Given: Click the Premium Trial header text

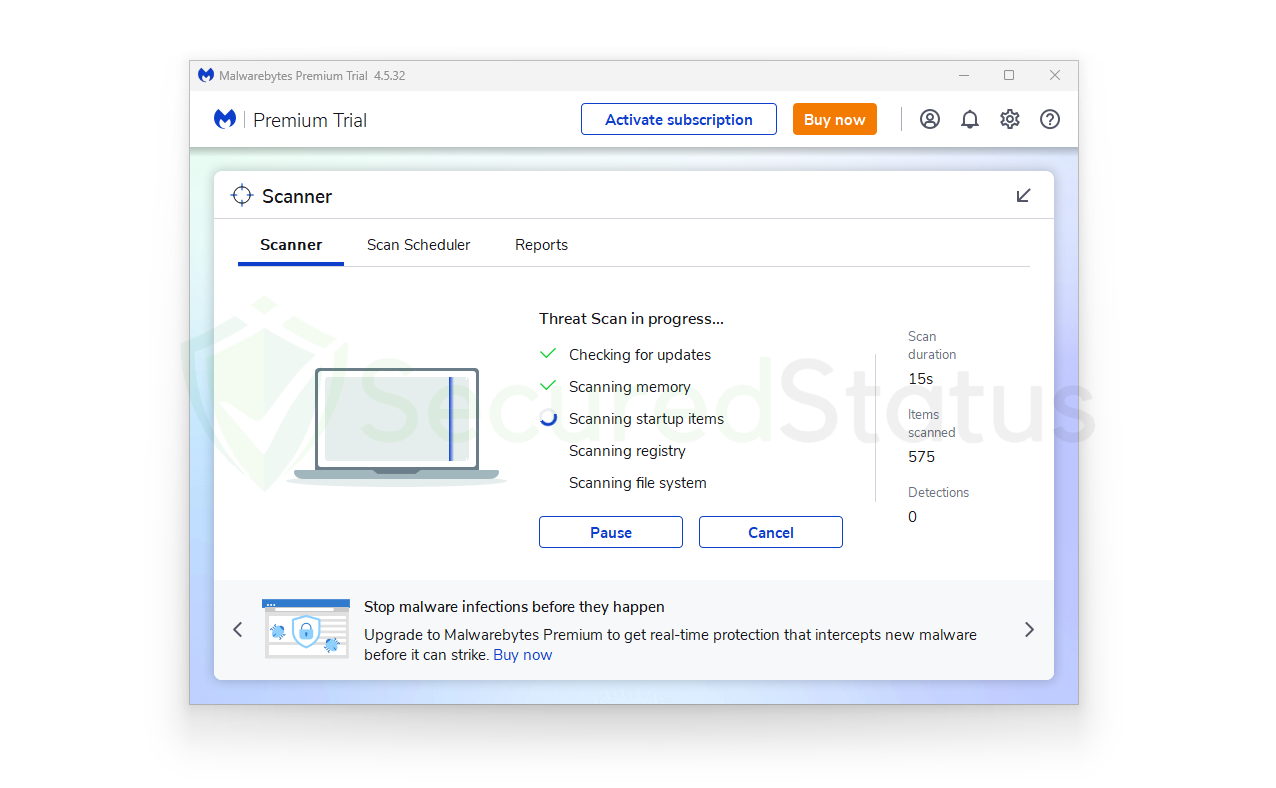Looking at the screenshot, I should [310, 120].
